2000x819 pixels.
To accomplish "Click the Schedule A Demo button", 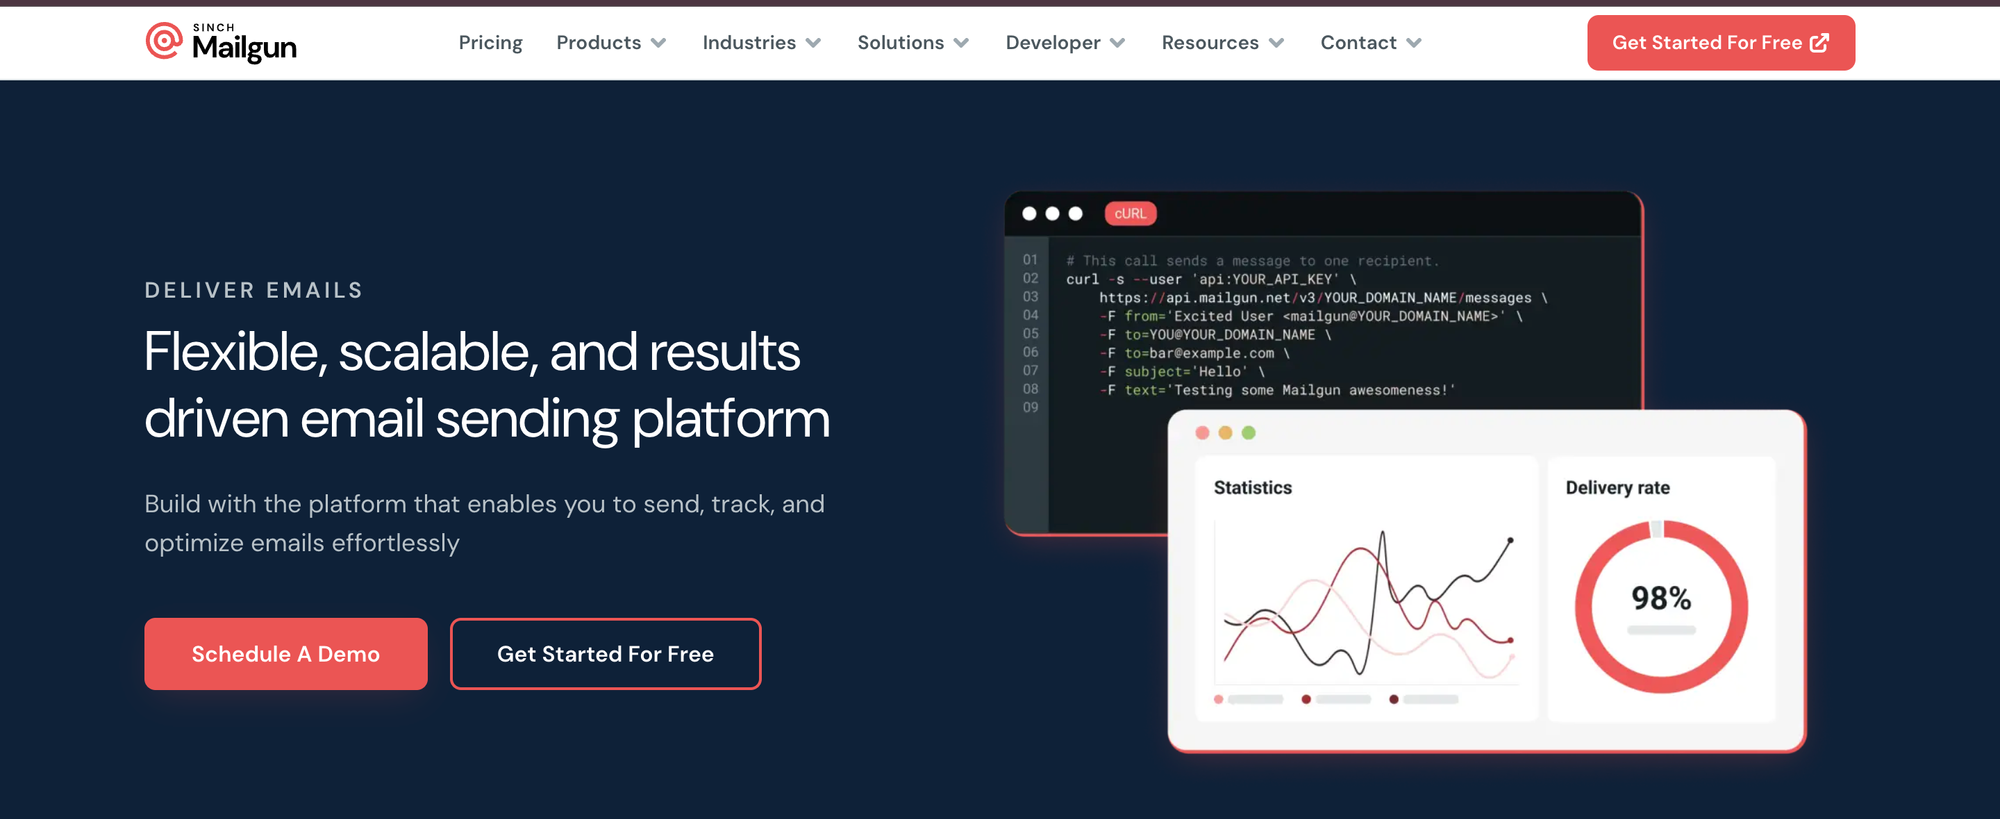I will (x=286, y=654).
